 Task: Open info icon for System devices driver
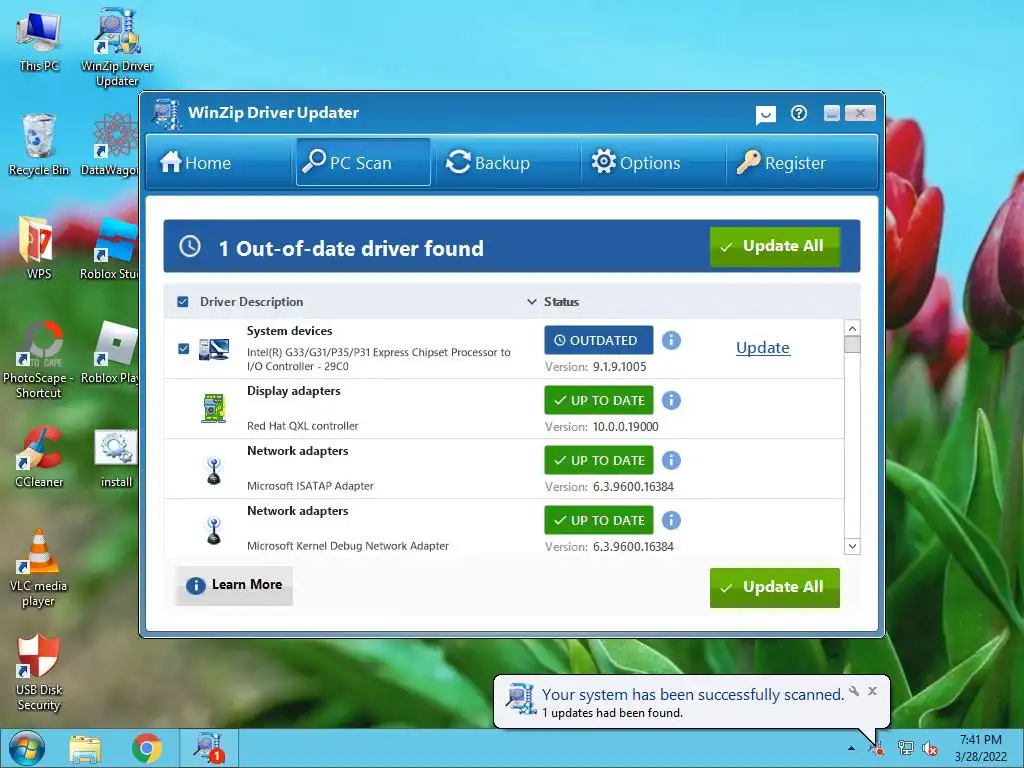point(671,340)
